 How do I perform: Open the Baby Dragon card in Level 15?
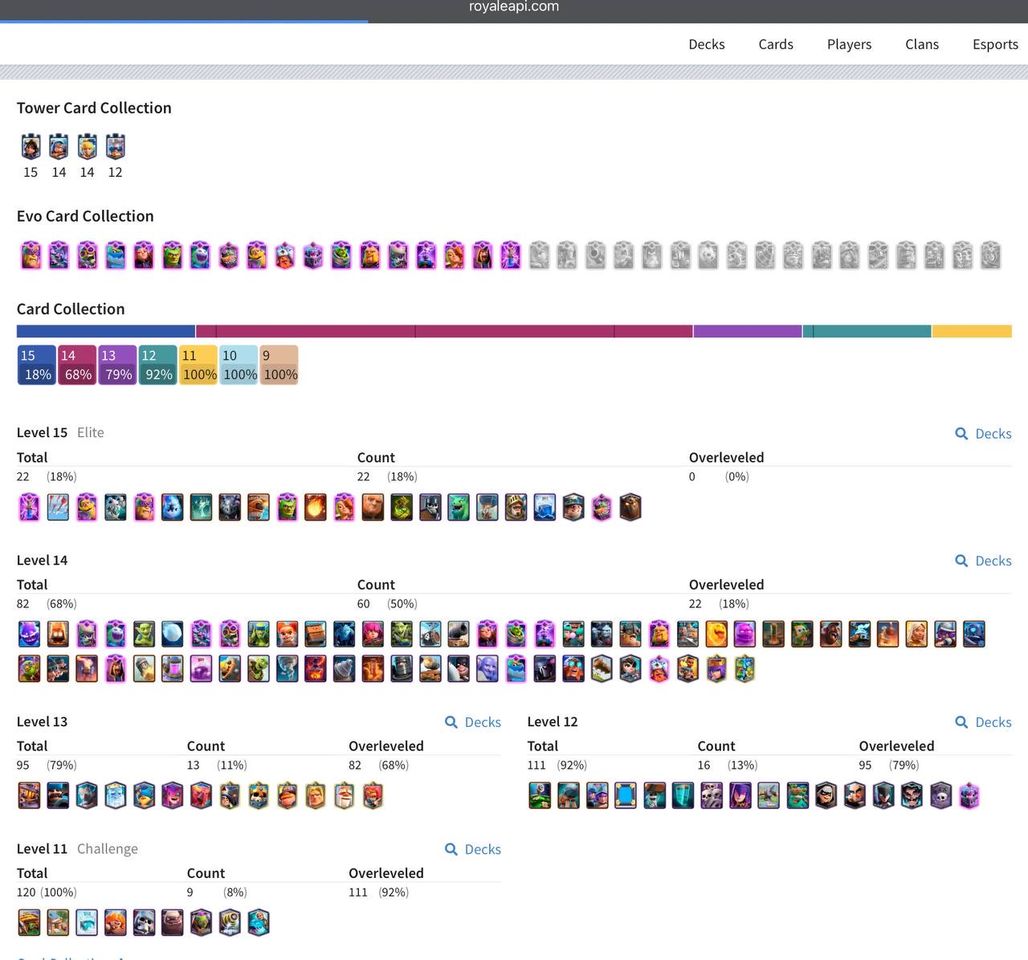pyautogui.click(x=458, y=508)
